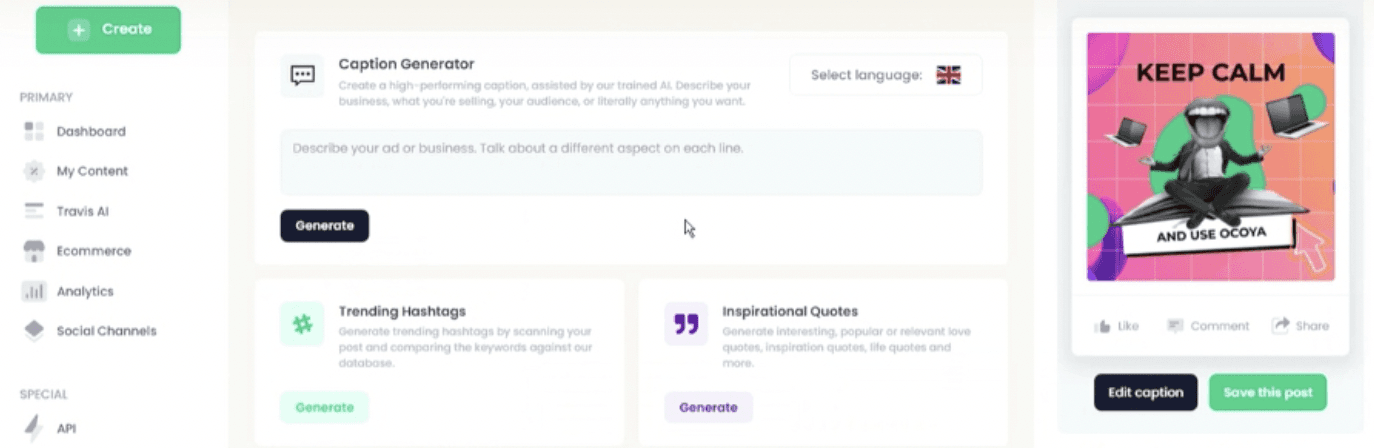Generate trending hashtags
Screen dimensions: 1374x448
324,407
